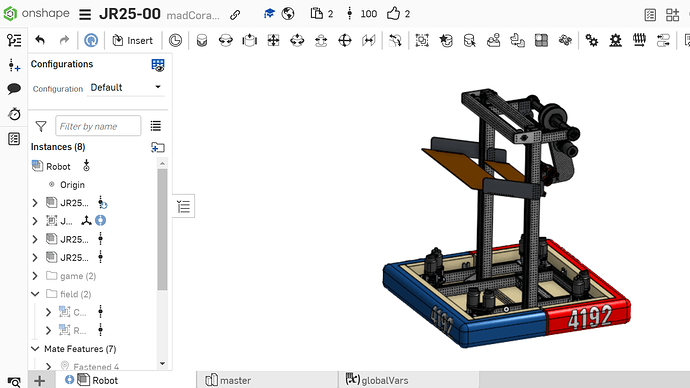The image size is (690, 388).
Task: Toggle the feature list flyout tab
Action: pos(184,206)
